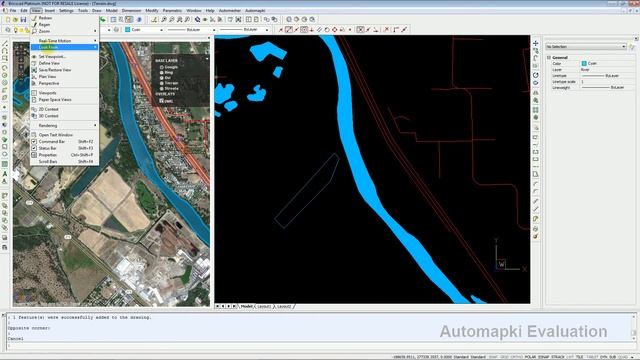Click the Cyan swatch in Properties Color row
Viewport: 640px width, 360px height.
[x=584, y=64]
